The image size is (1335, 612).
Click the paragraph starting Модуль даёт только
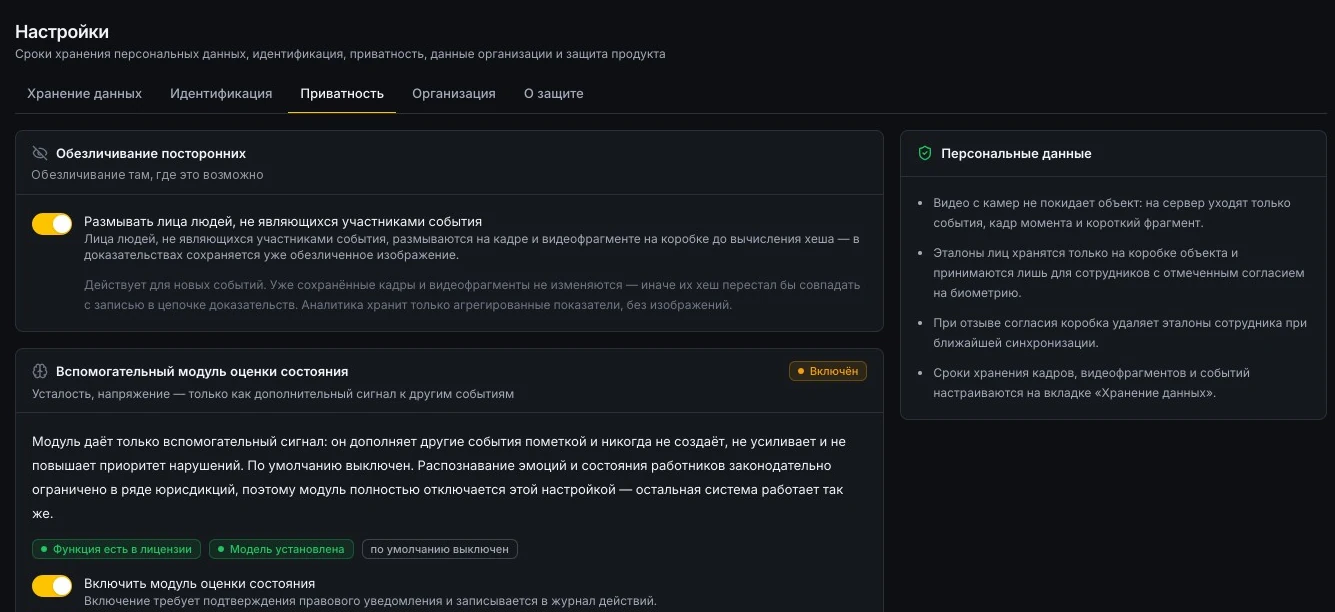tap(439, 478)
